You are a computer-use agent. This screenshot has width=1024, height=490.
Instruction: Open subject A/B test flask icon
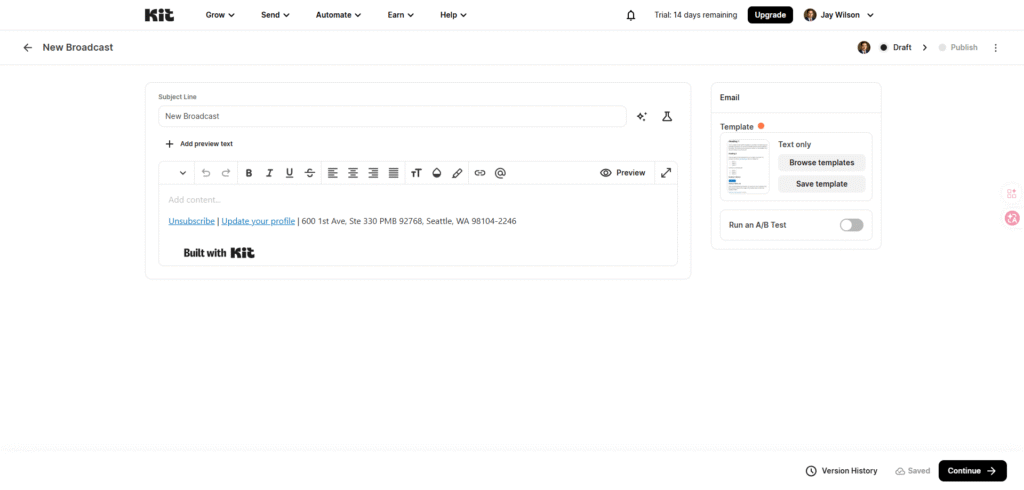[x=667, y=117]
